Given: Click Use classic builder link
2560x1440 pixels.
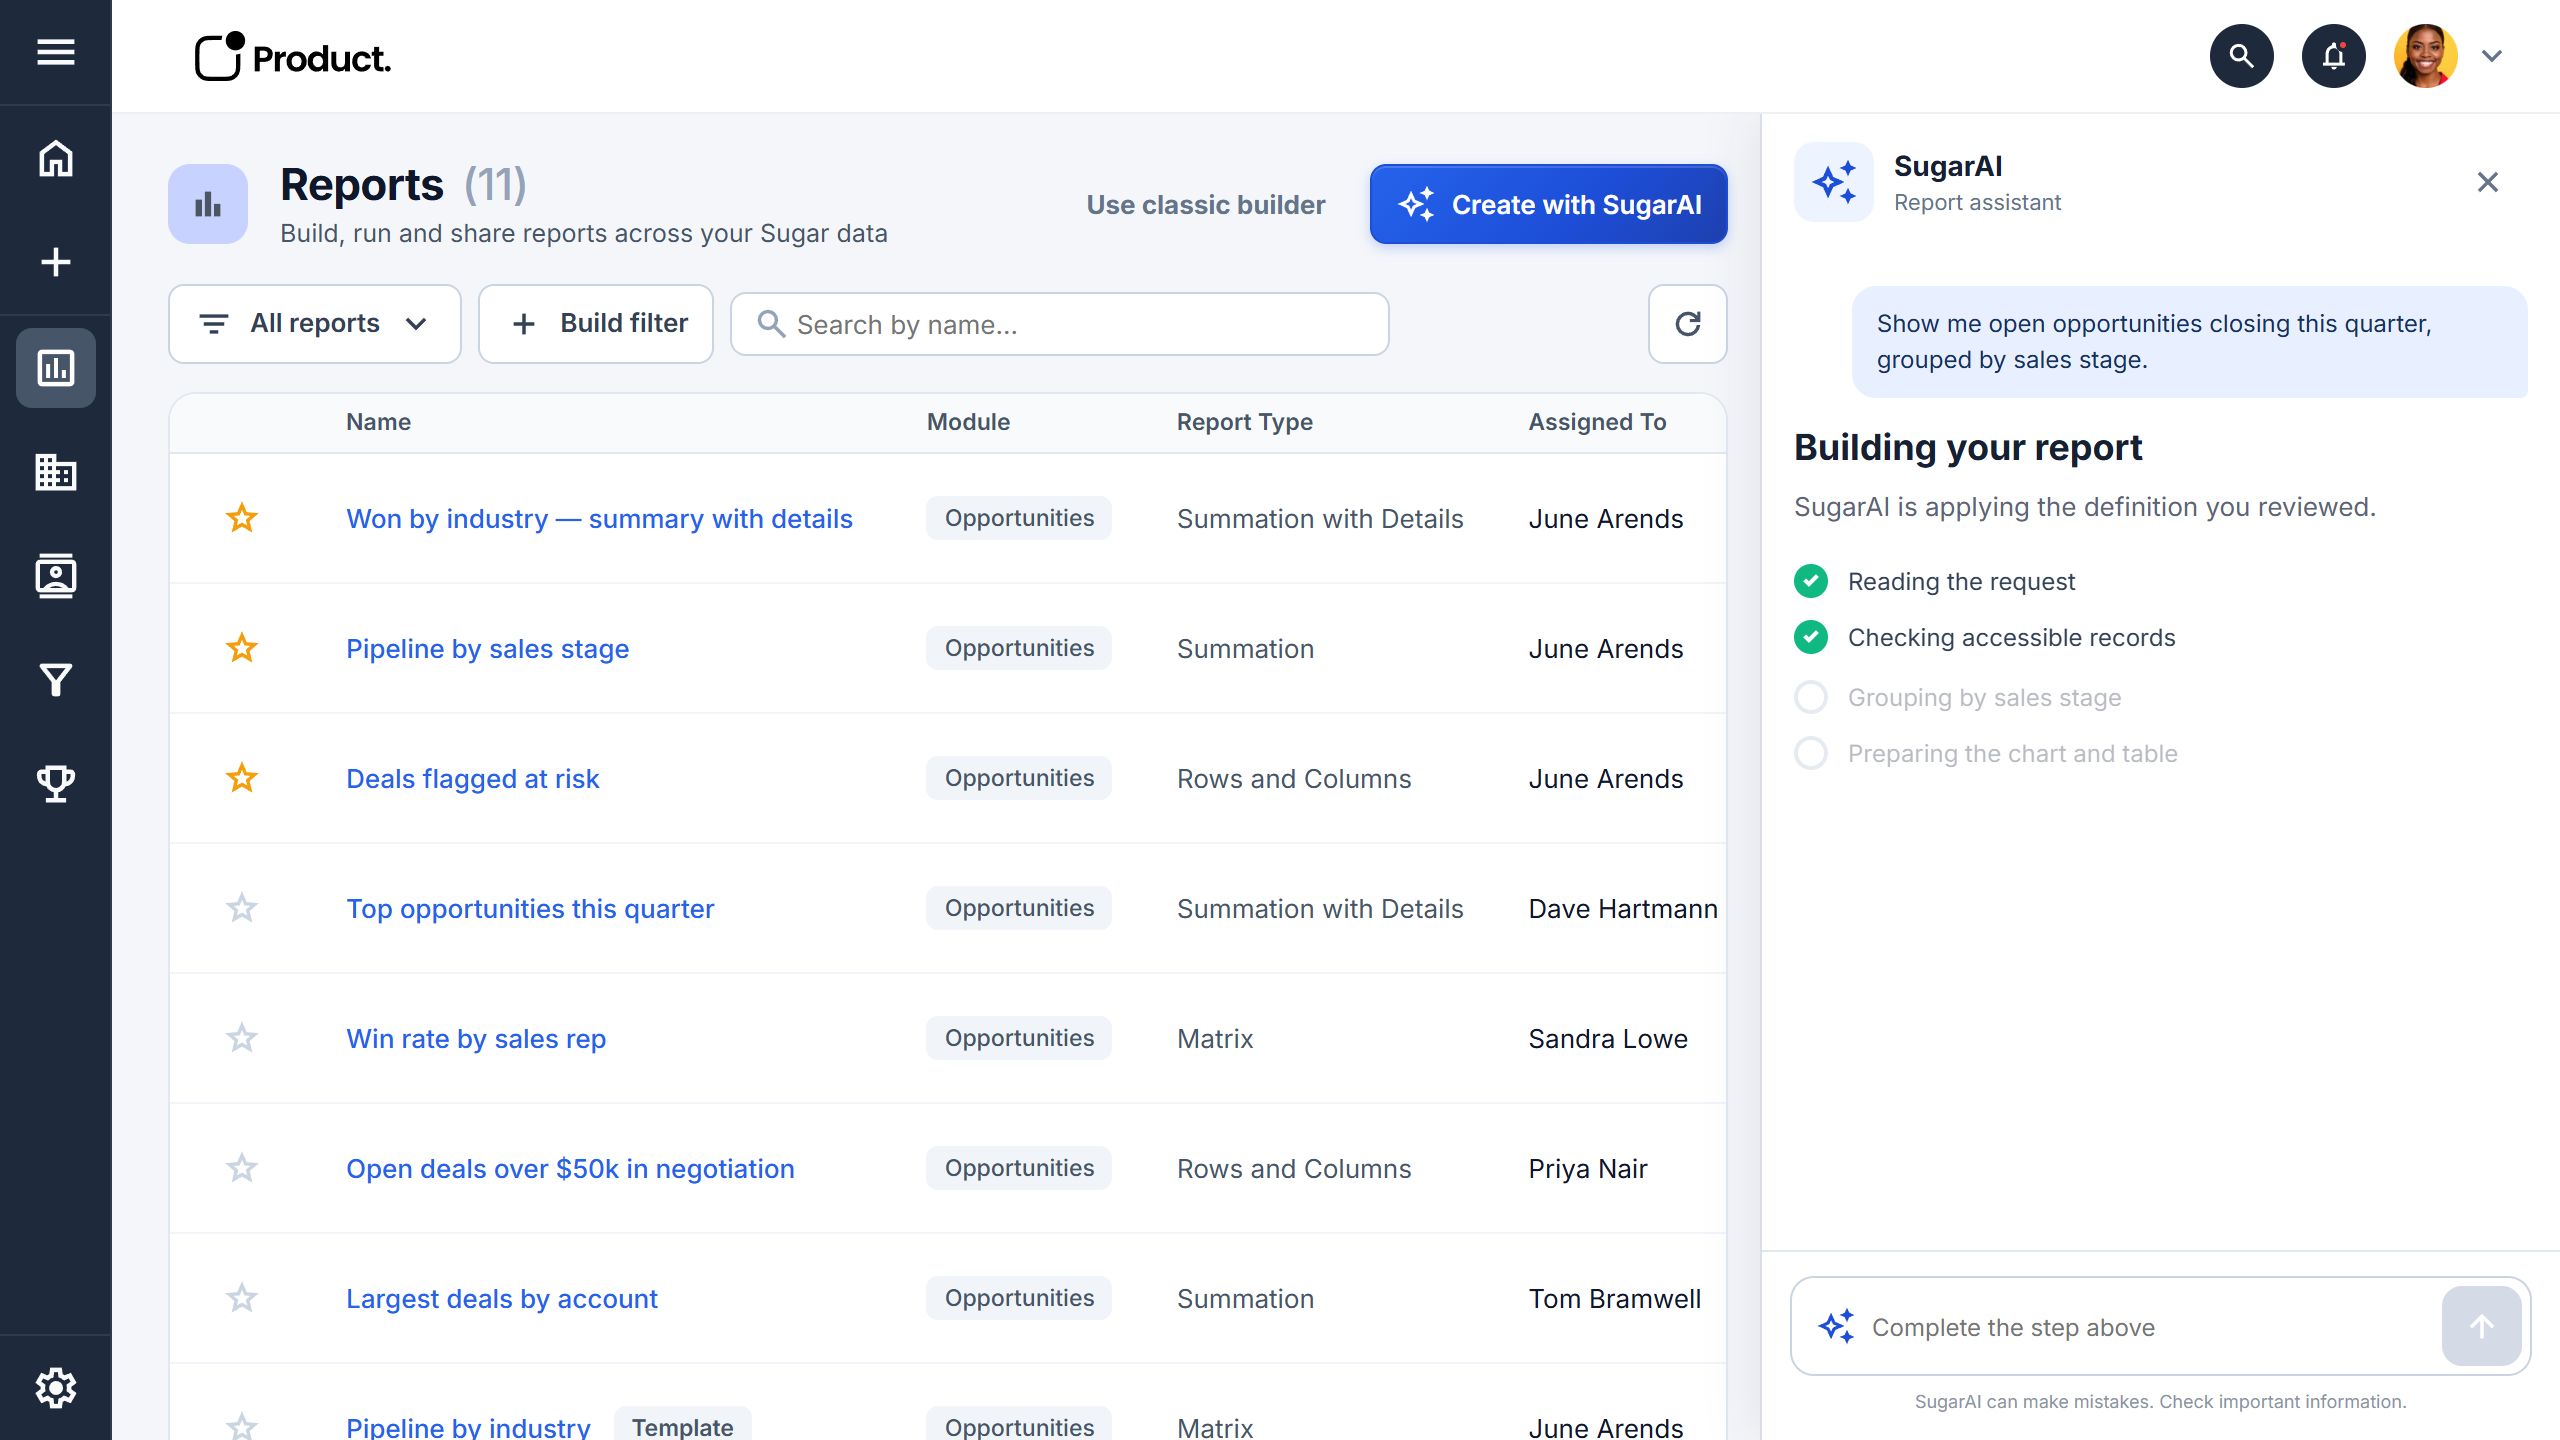Looking at the screenshot, I should point(1206,205).
